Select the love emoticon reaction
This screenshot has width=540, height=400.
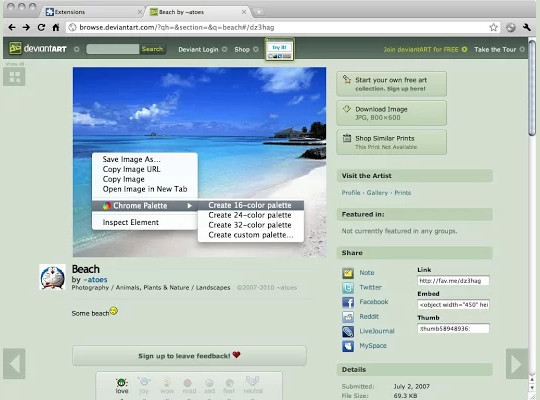coord(122,386)
